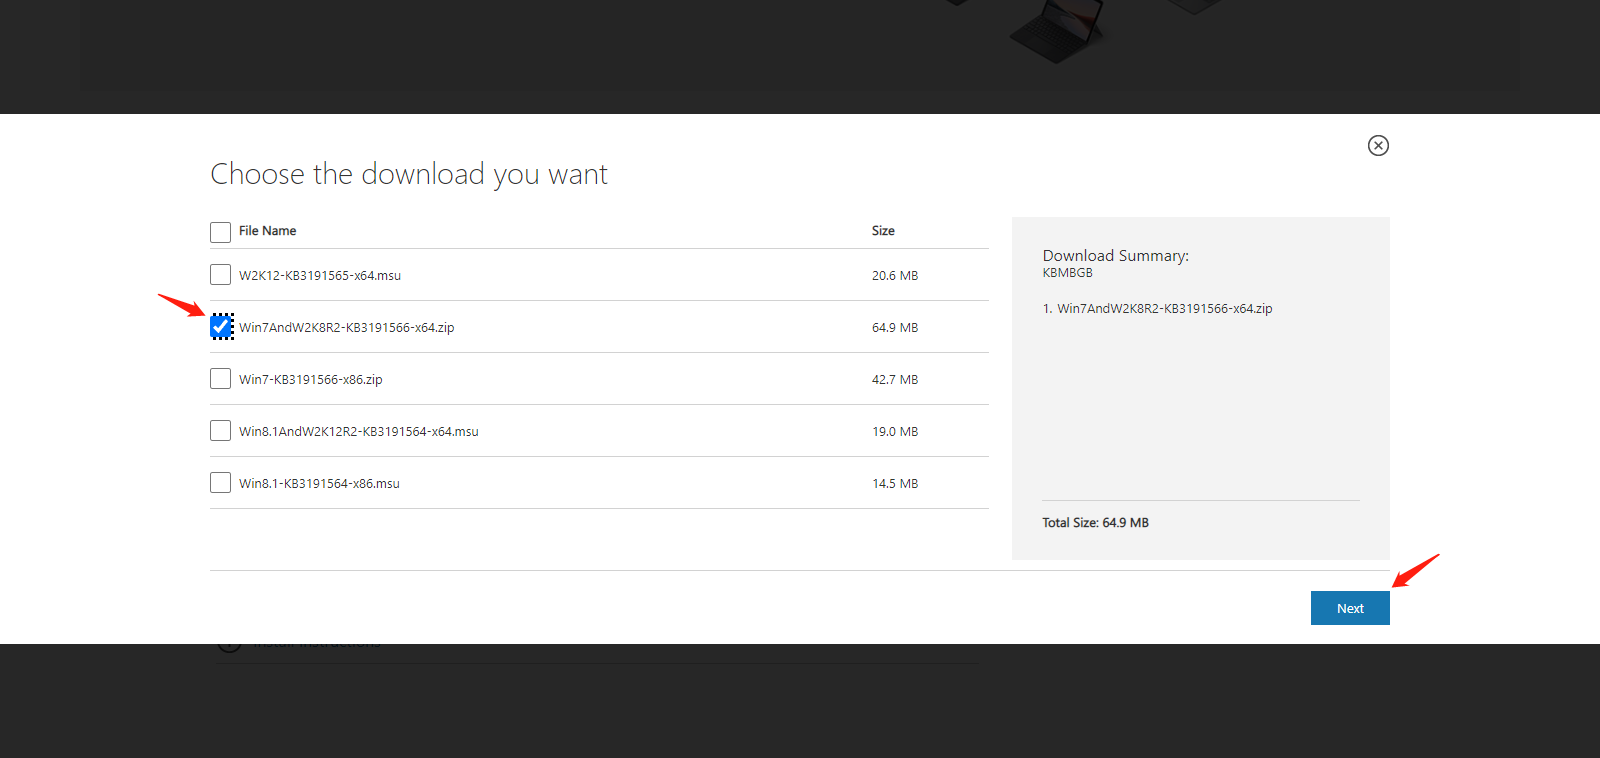The image size is (1600, 758).
Task: Click the File Name column header
Action: [267, 231]
